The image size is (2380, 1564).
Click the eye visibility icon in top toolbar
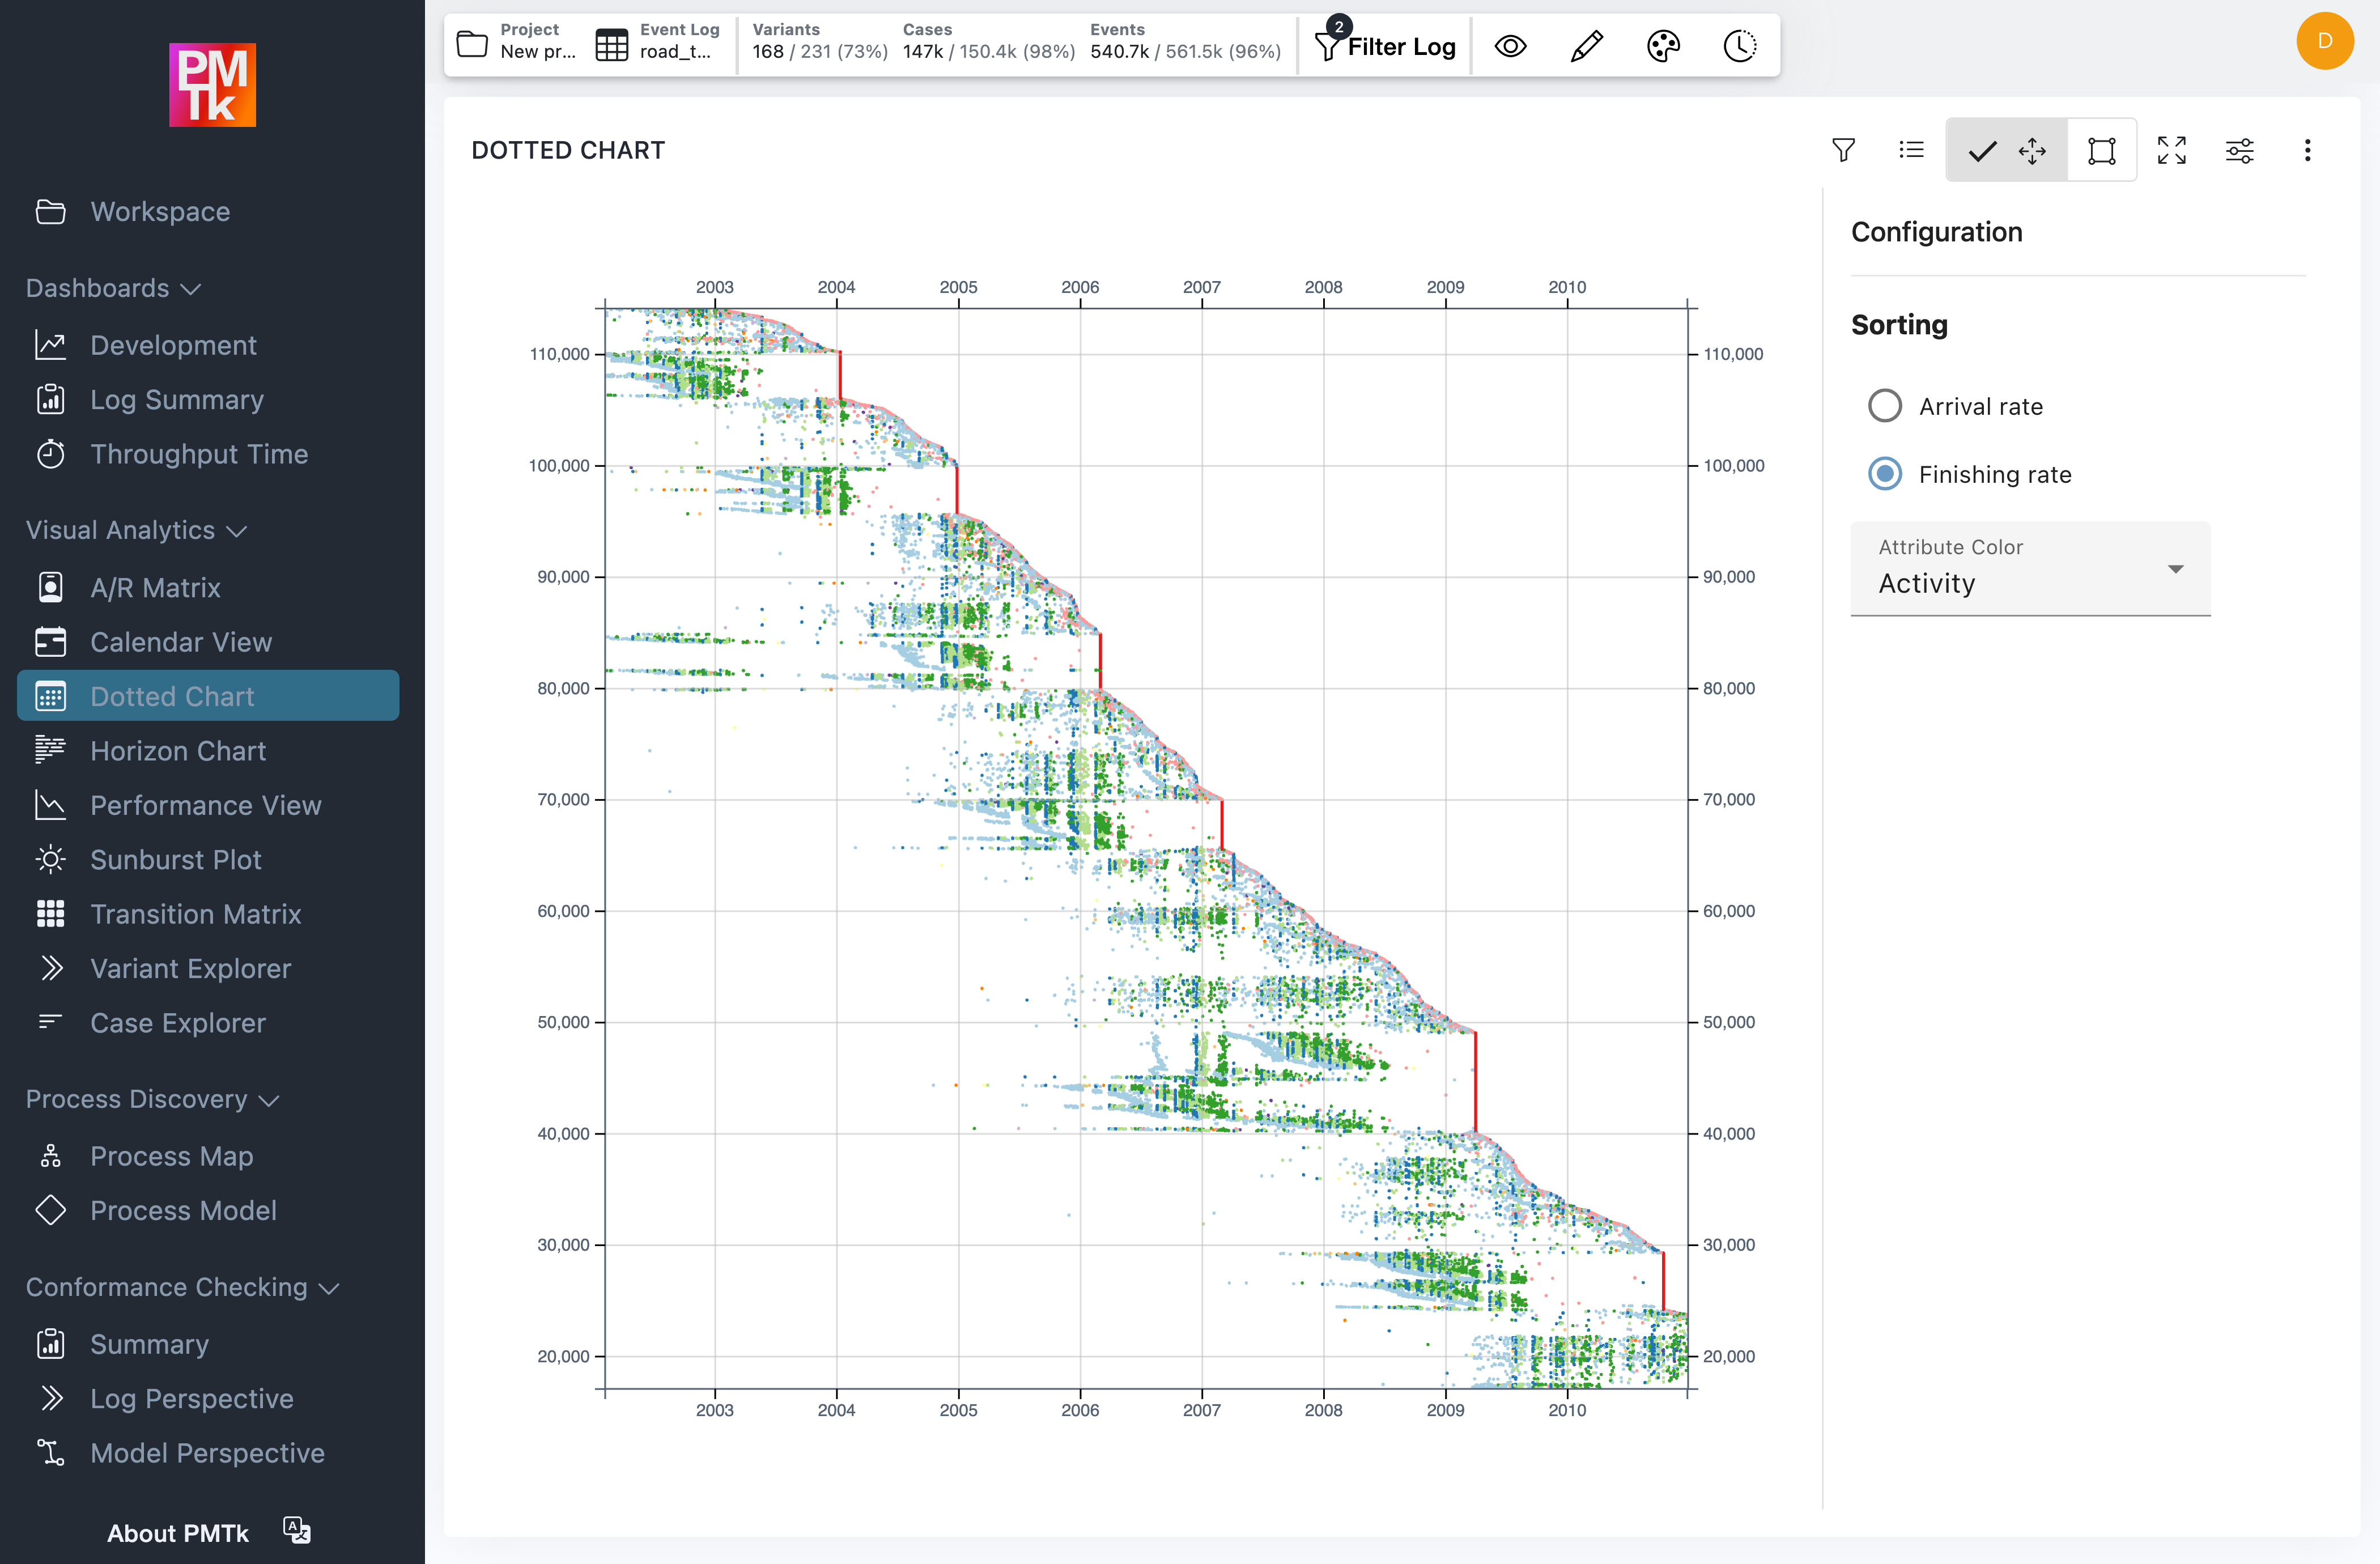tap(1510, 45)
